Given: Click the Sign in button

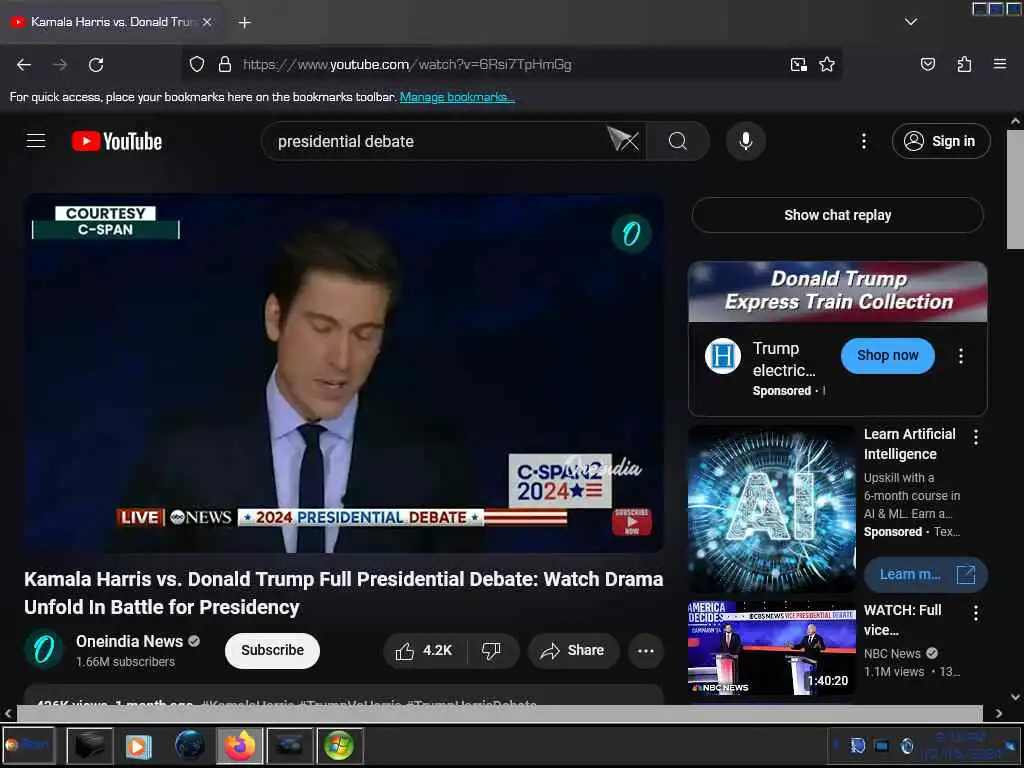Looking at the screenshot, I should pos(940,141).
